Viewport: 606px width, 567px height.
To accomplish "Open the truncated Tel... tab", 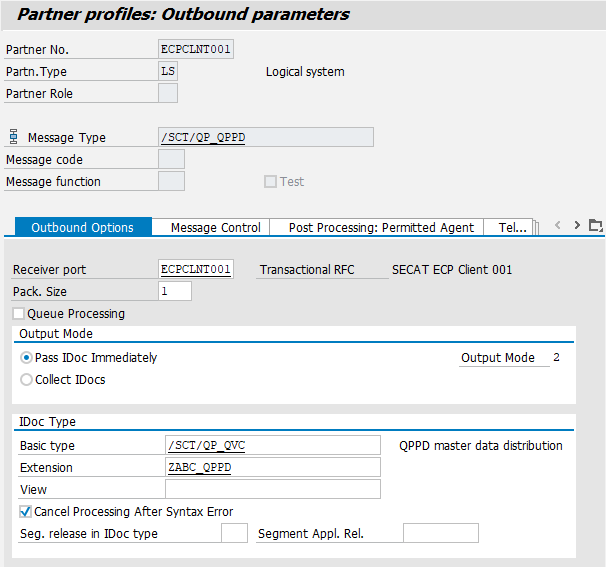I will coord(512,228).
